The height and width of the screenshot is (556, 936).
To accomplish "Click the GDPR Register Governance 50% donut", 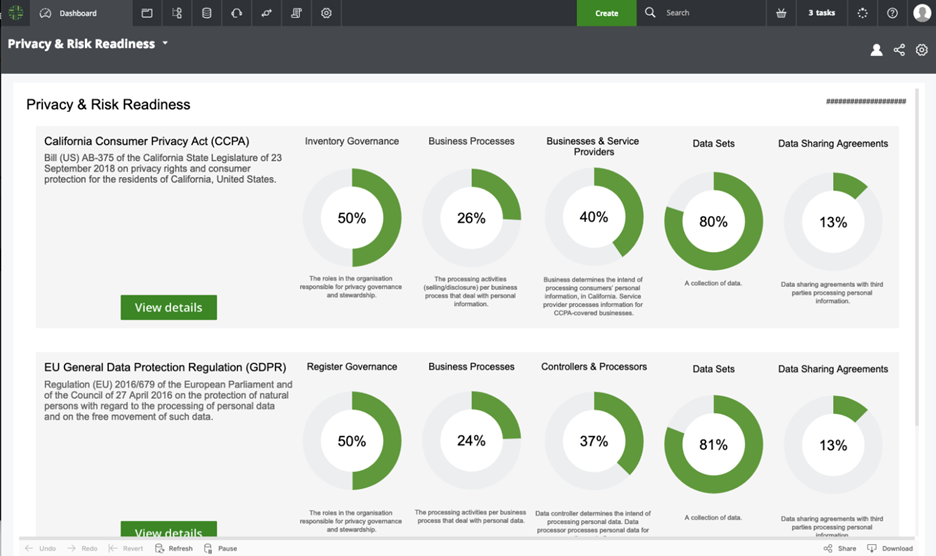I will (x=352, y=441).
